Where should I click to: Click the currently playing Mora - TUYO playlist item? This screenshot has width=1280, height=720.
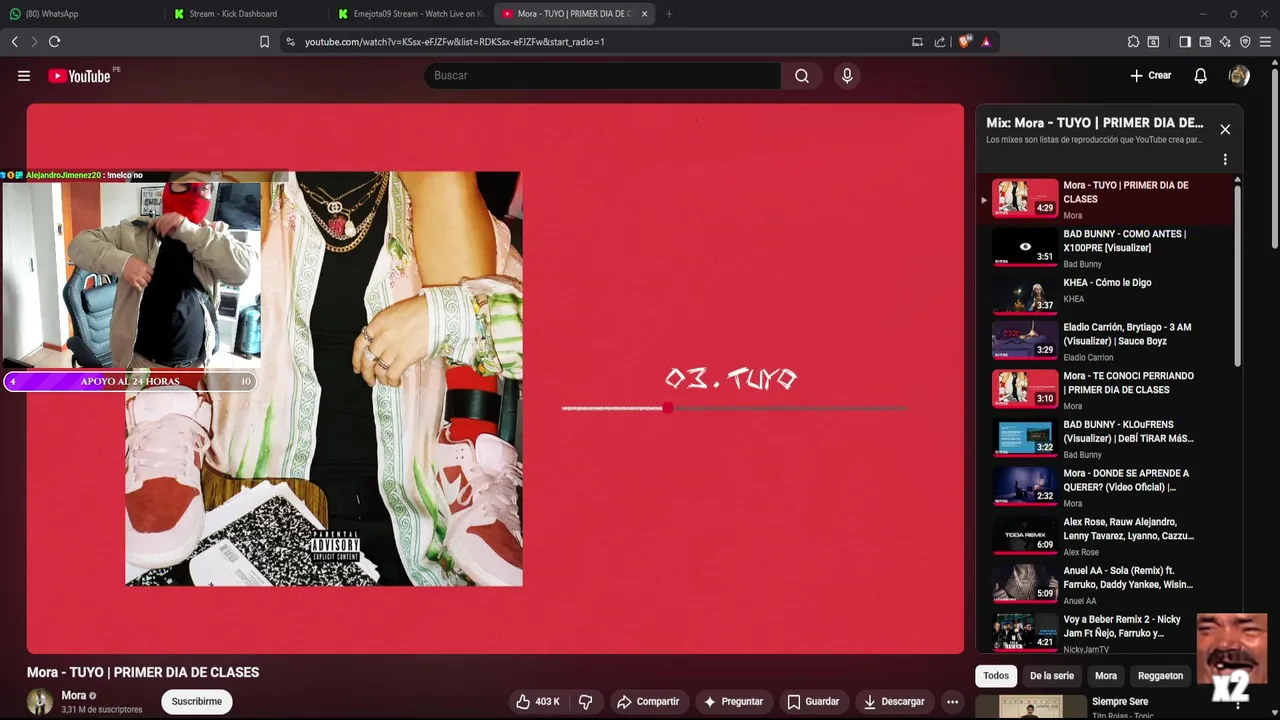pos(1107,200)
